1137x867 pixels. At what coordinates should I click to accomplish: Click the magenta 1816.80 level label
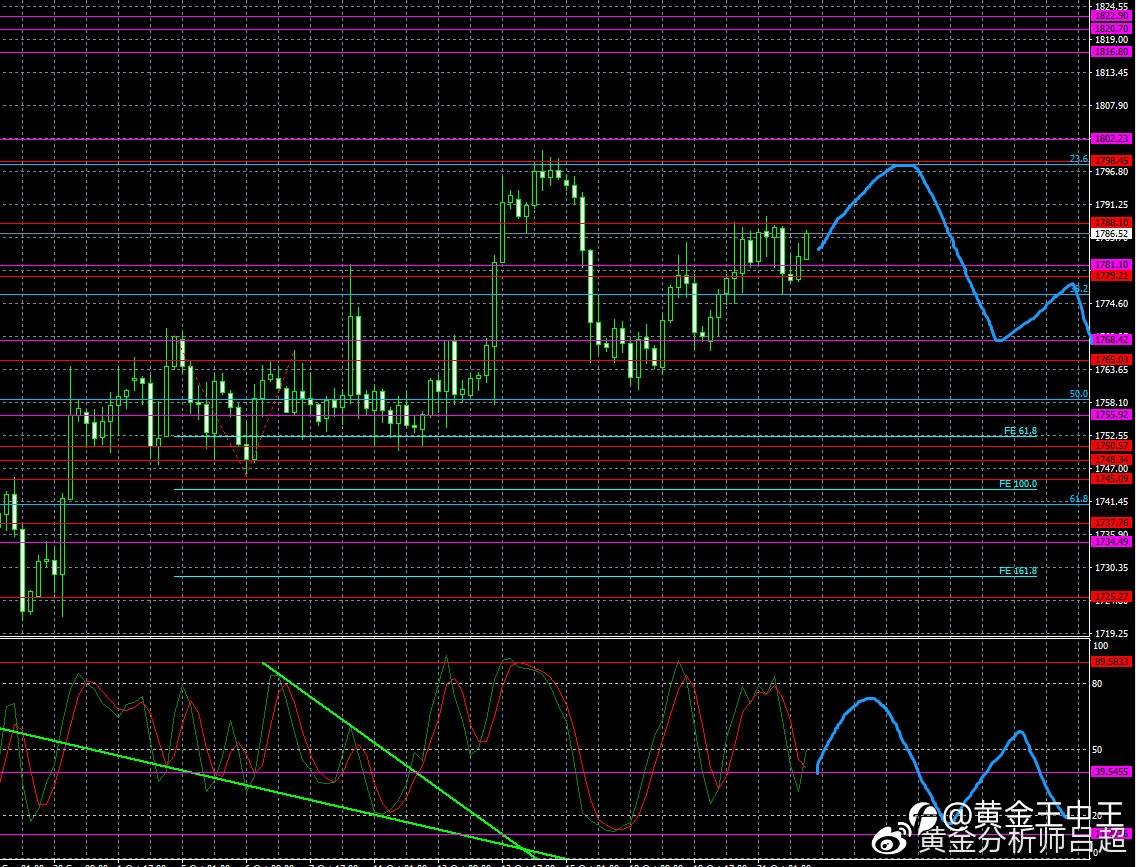(1111, 52)
